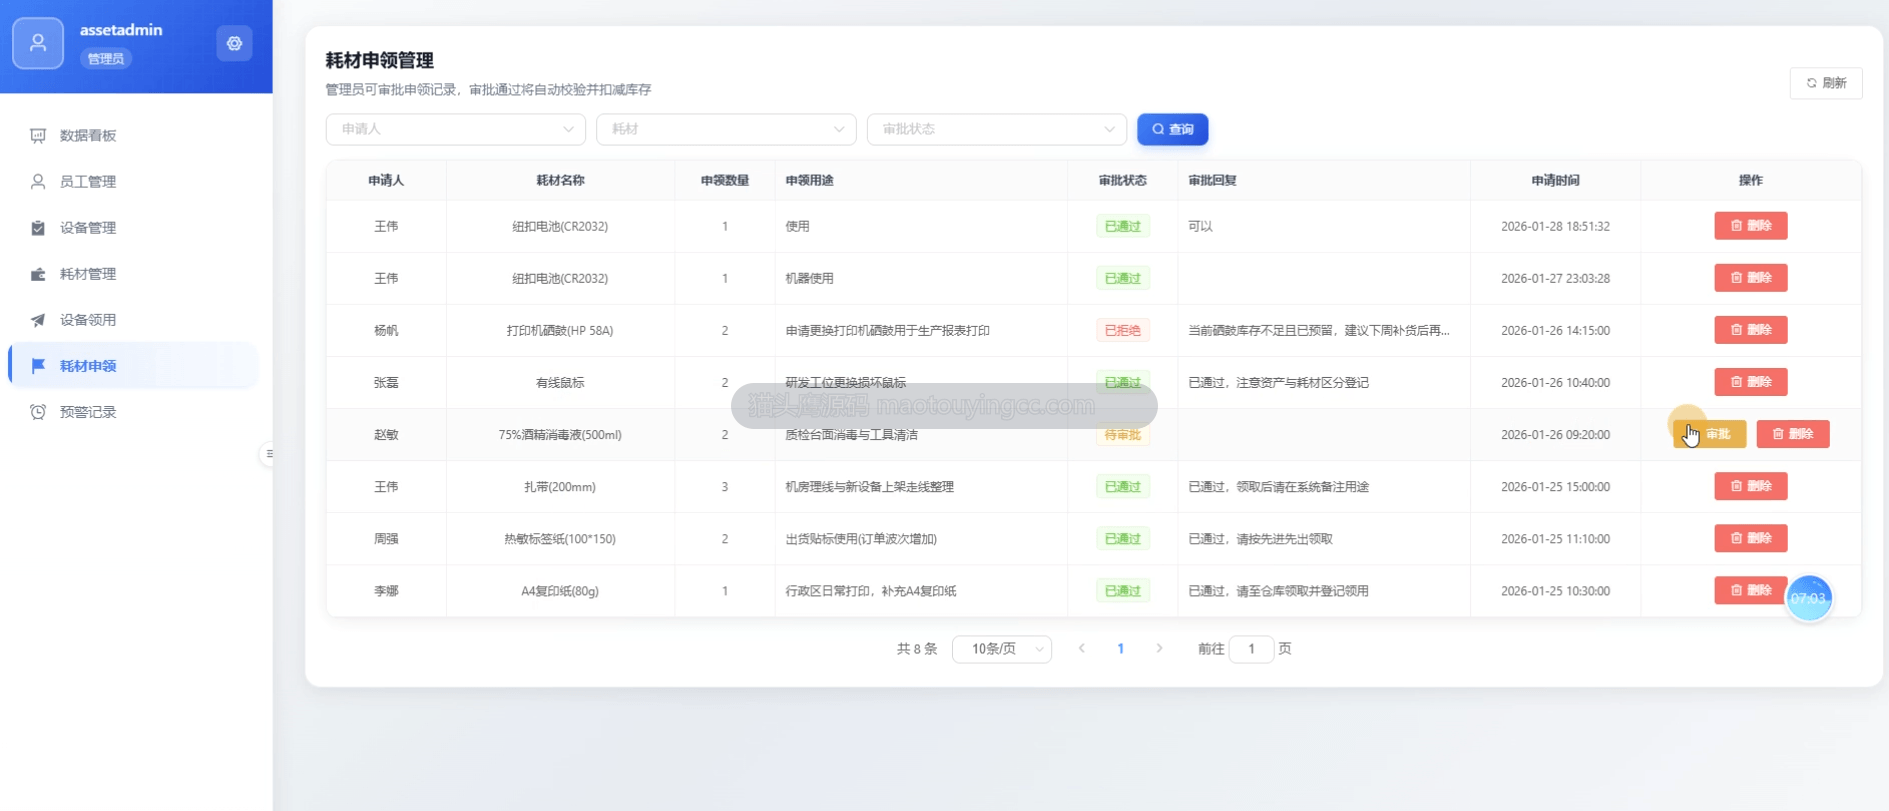
Task: Go to previous page arrow
Action: (1081, 649)
